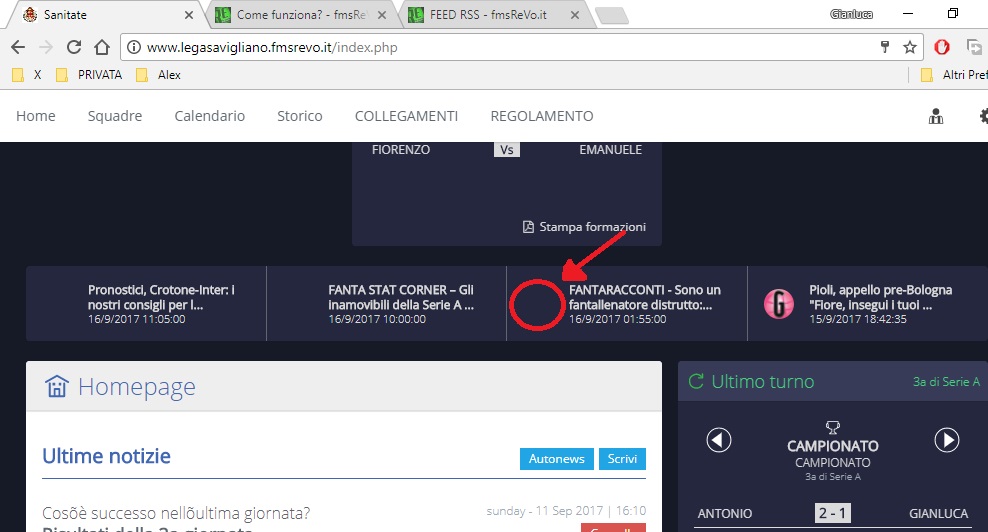Click the Opera extension icon

(942, 47)
